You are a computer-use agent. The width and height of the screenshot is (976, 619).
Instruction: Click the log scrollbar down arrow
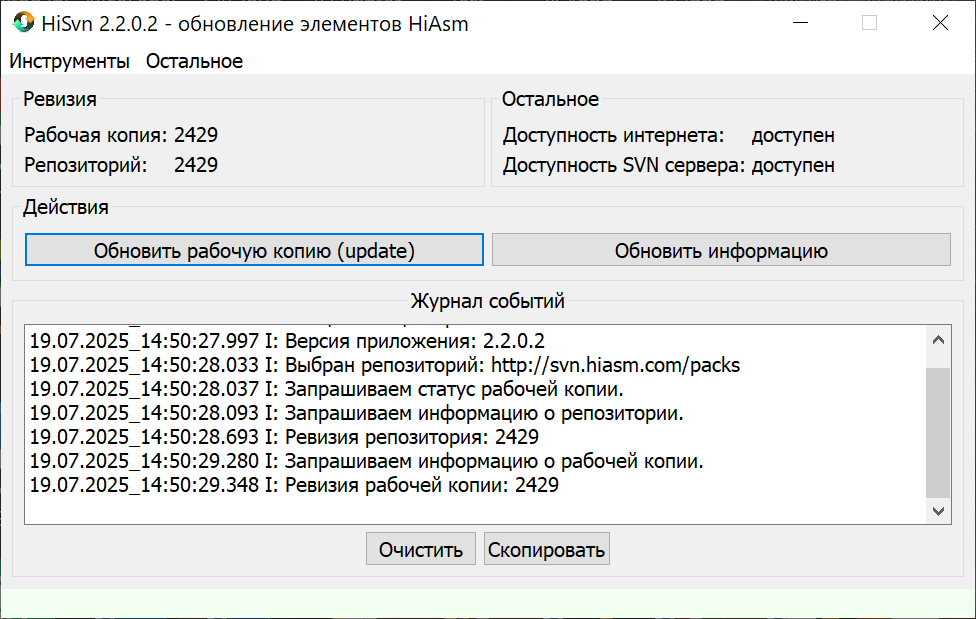click(x=938, y=511)
